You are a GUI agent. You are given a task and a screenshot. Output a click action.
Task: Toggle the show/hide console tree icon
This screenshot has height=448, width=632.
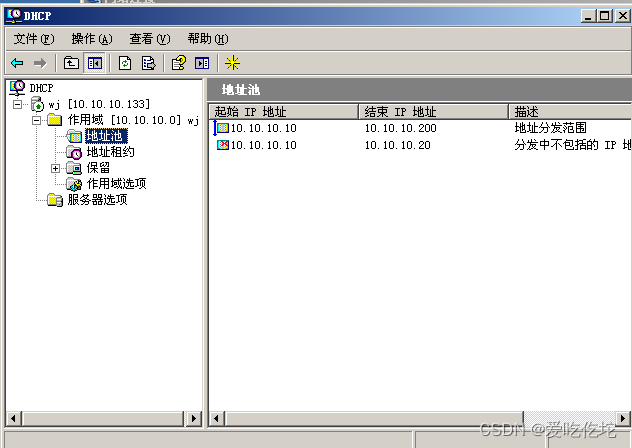tap(95, 63)
